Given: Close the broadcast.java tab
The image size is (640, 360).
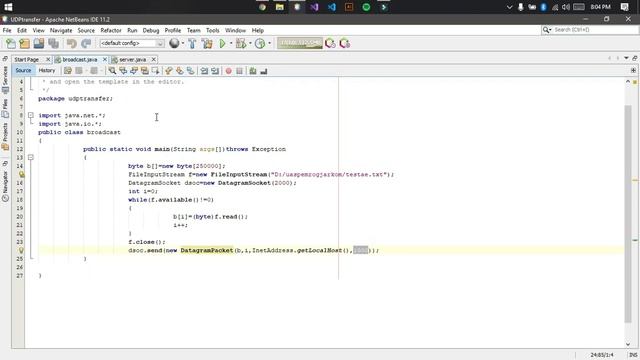Looking at the screenshot, I should coord(104,60).
